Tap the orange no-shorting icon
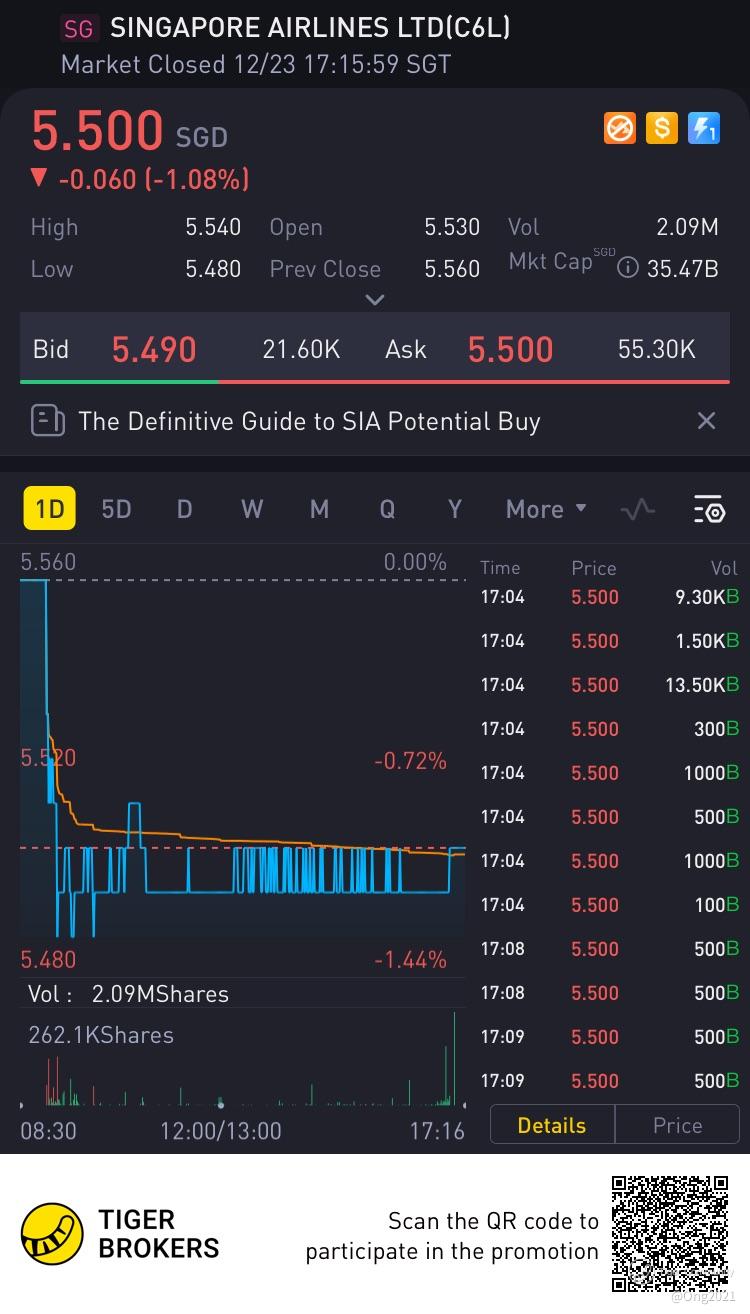Image resolution: width=750 pixels, height=1314 pixels. 620,128
